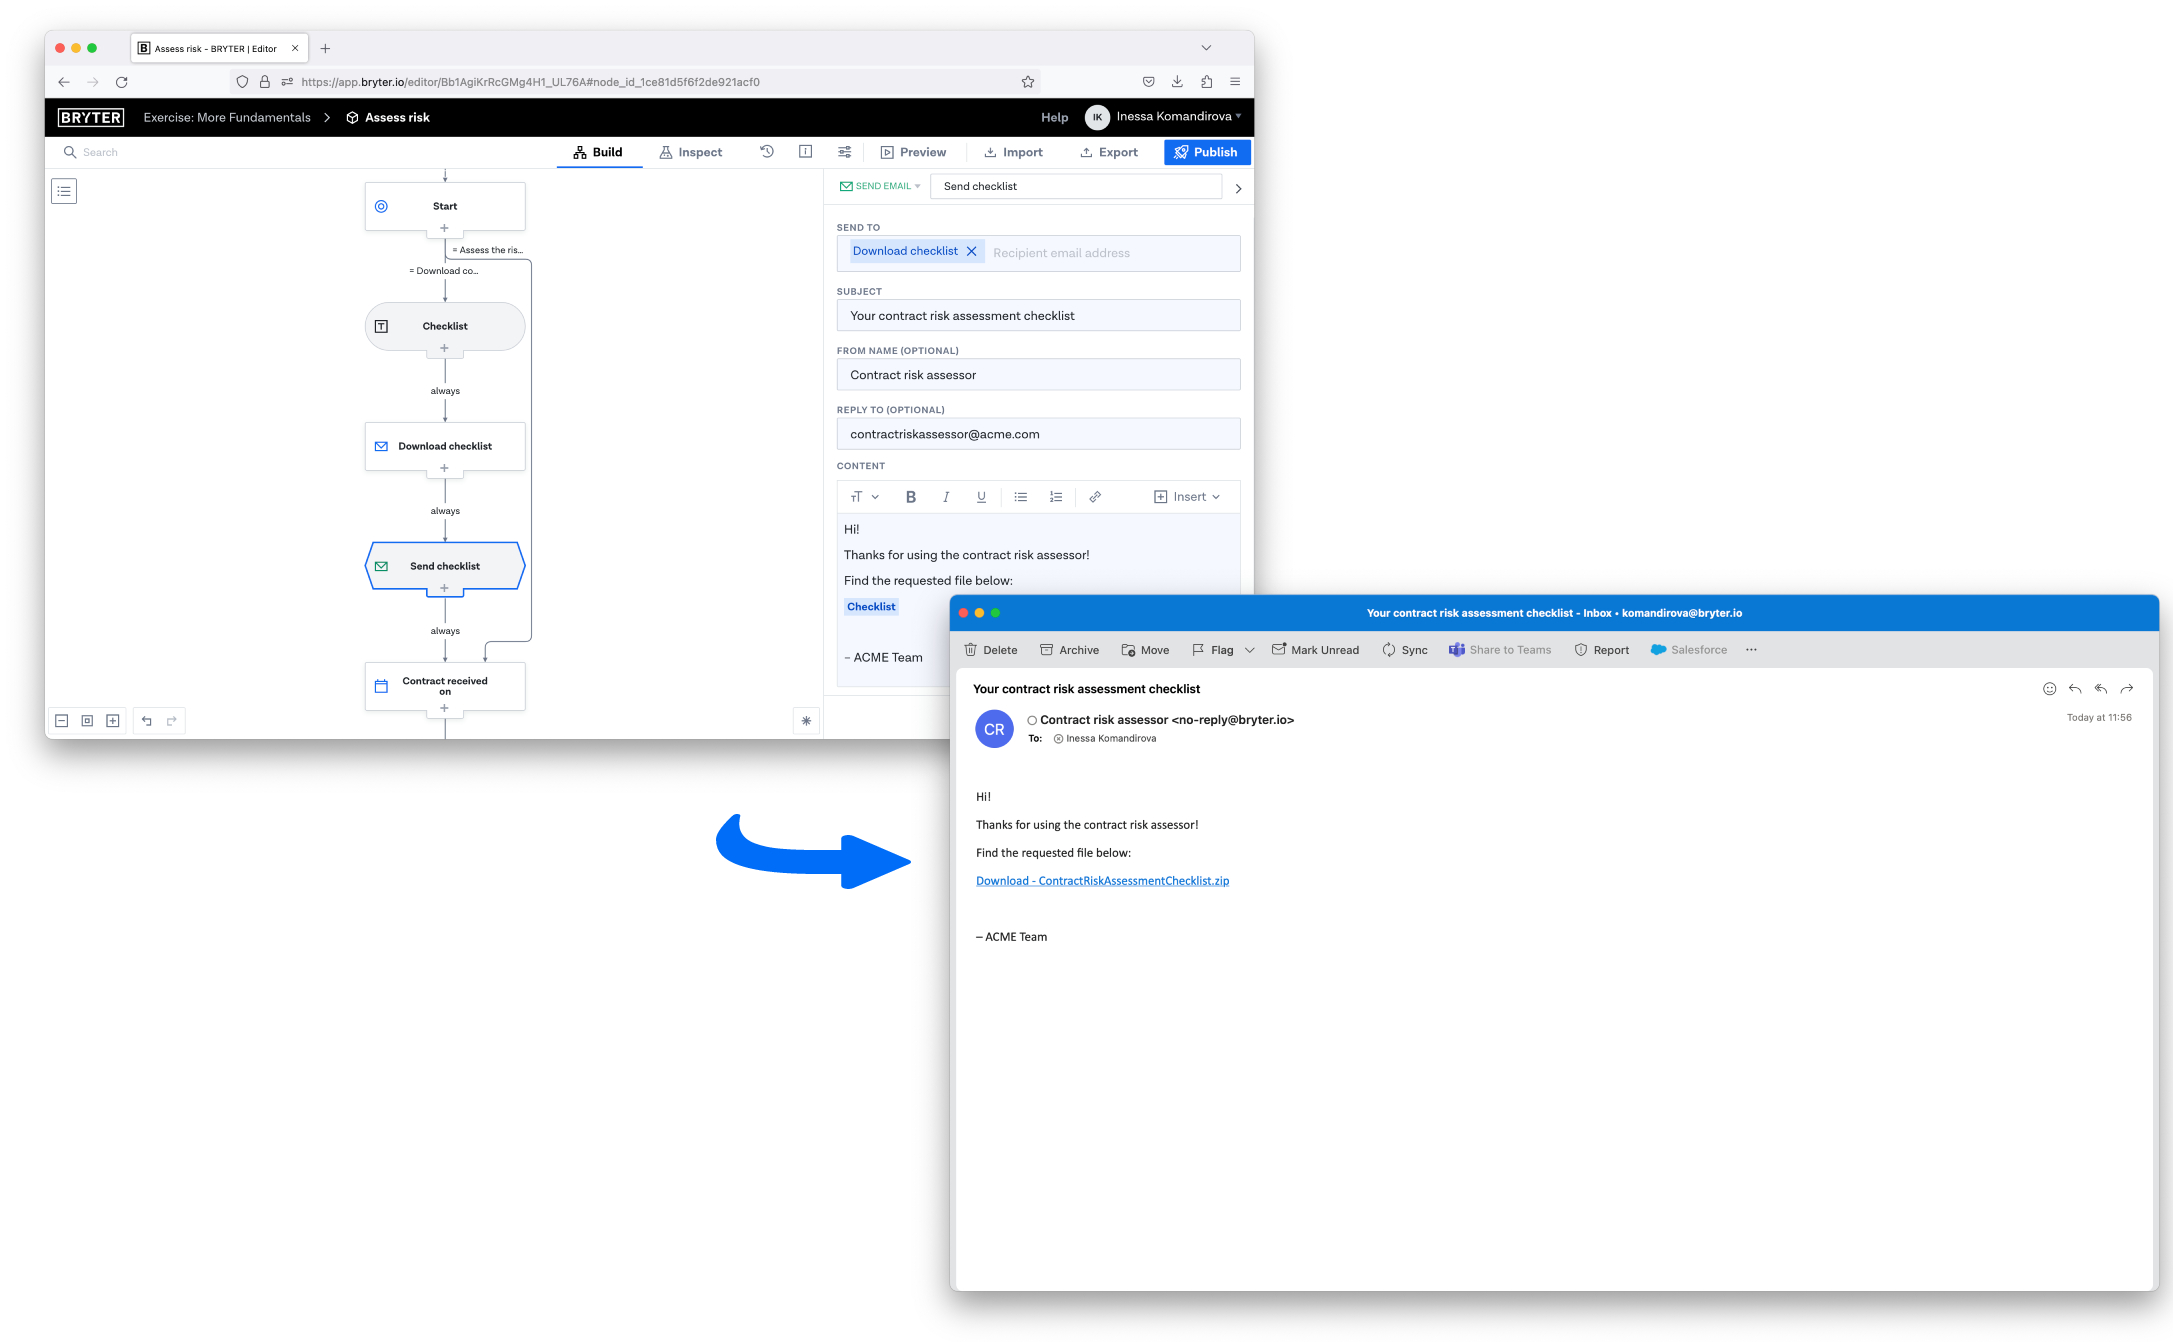Viewport: 2173px width, 1342px height.
Task: Insert numbered list in content editor
Action: [1056, 497]
